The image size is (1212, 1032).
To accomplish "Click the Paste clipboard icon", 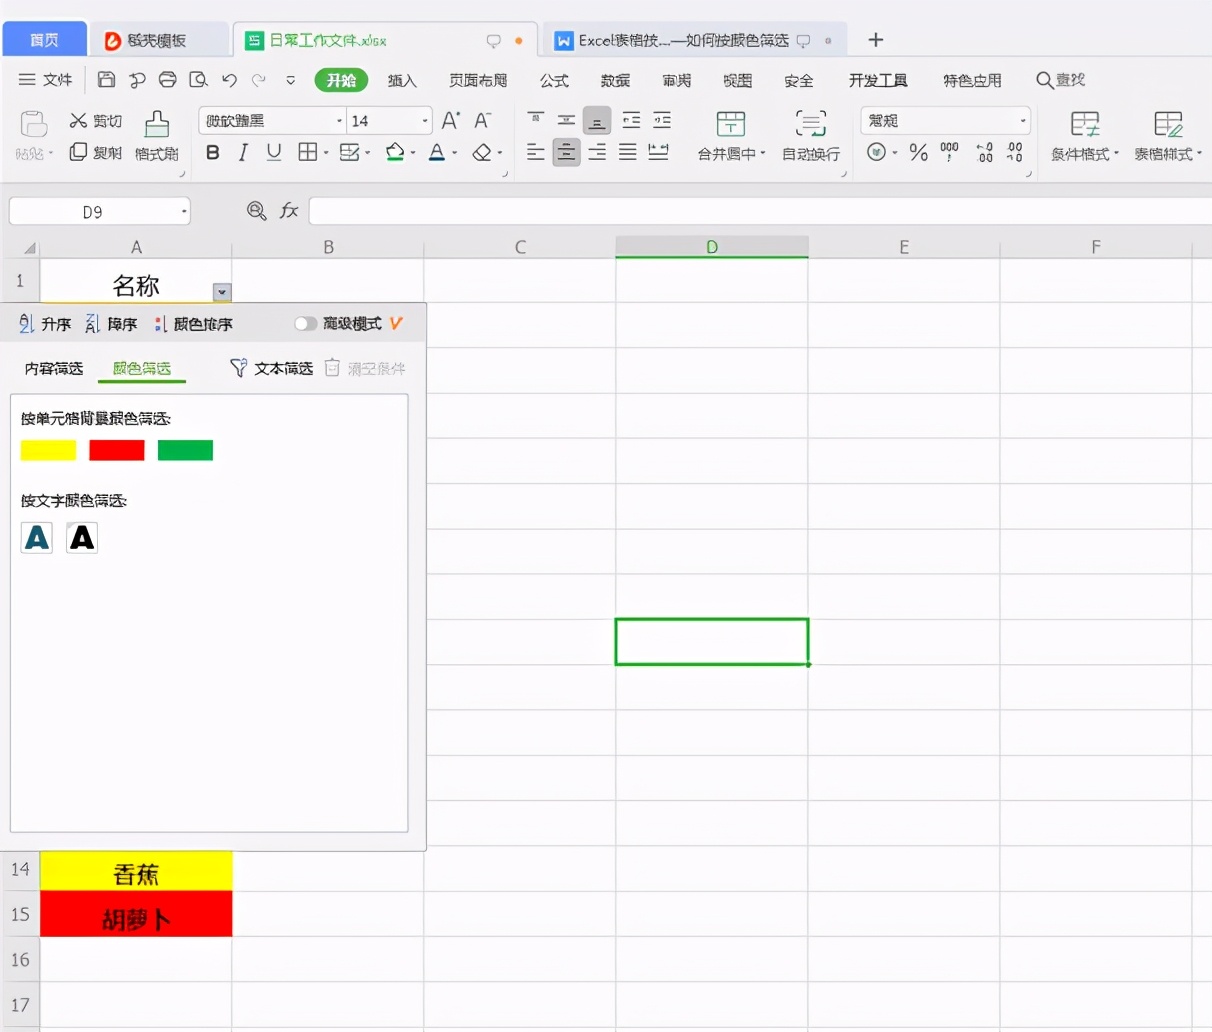I will point(33,124).
